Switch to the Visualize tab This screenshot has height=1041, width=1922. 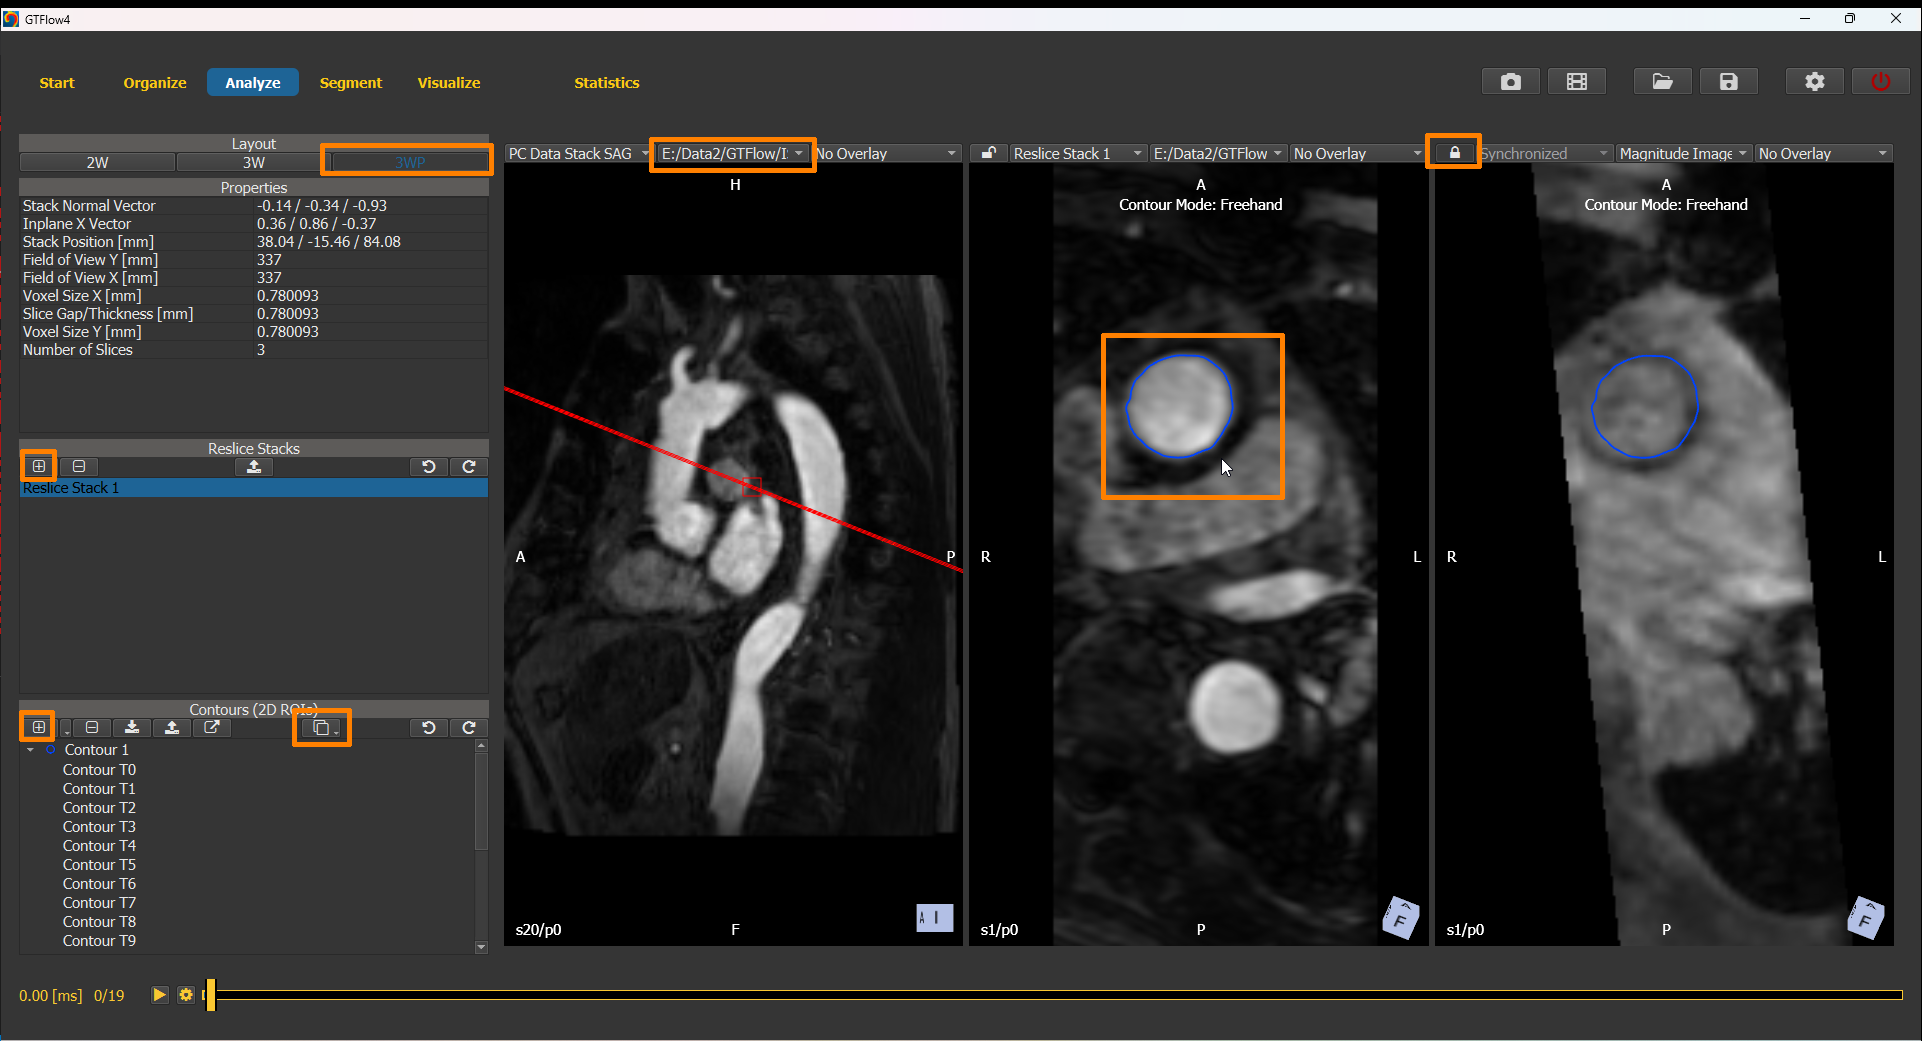(x=449, y=83)
